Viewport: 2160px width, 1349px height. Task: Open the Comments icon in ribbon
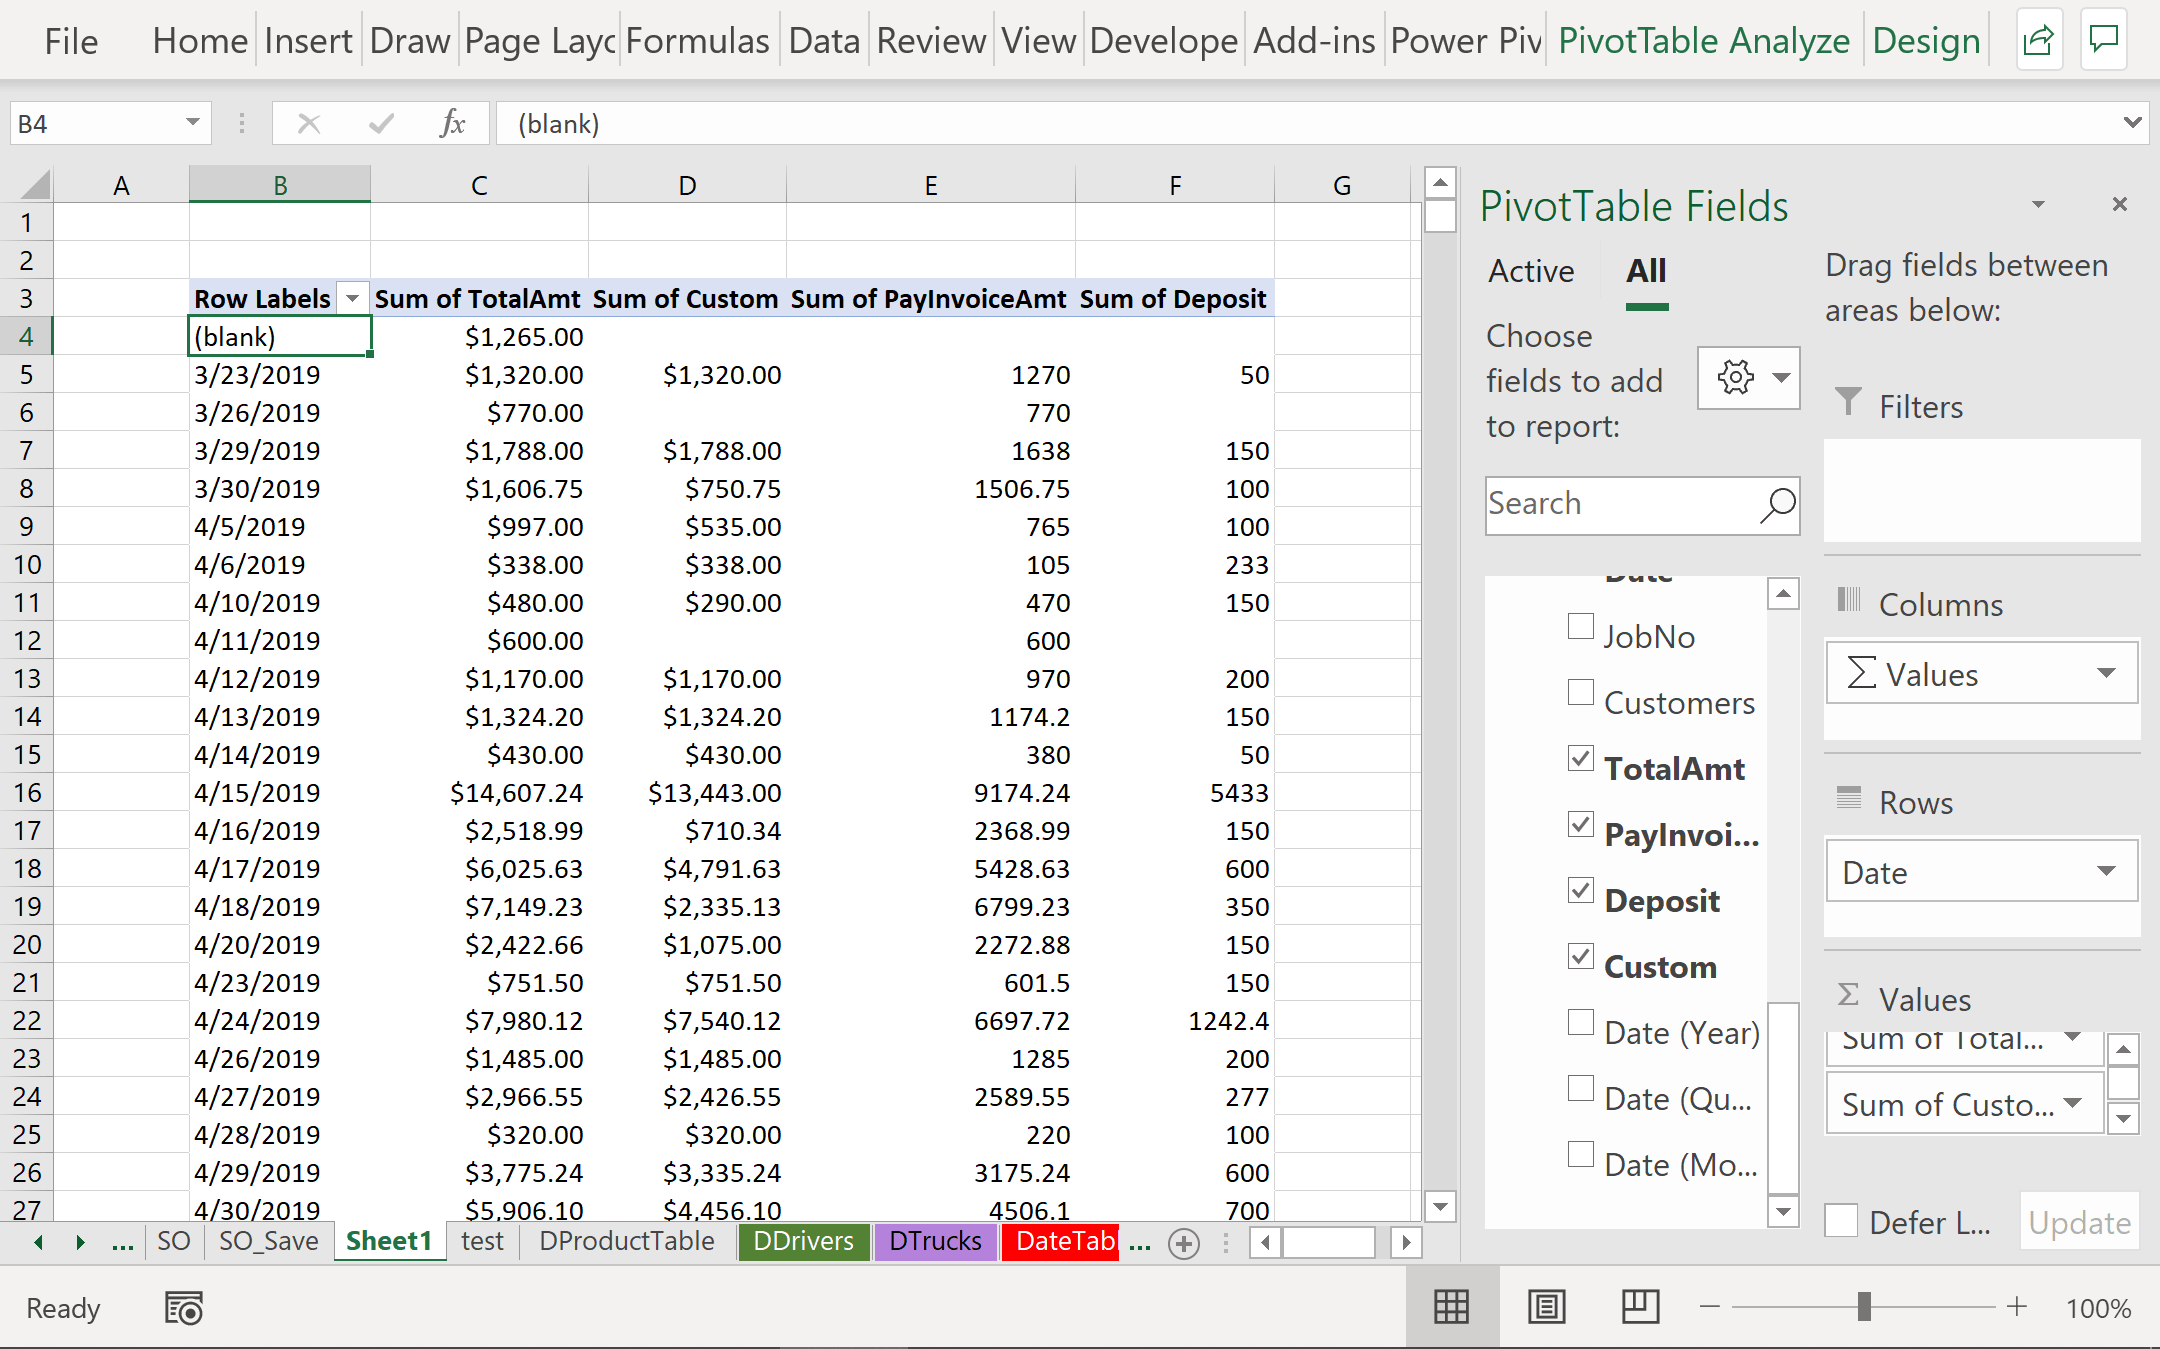point(2104,41)
